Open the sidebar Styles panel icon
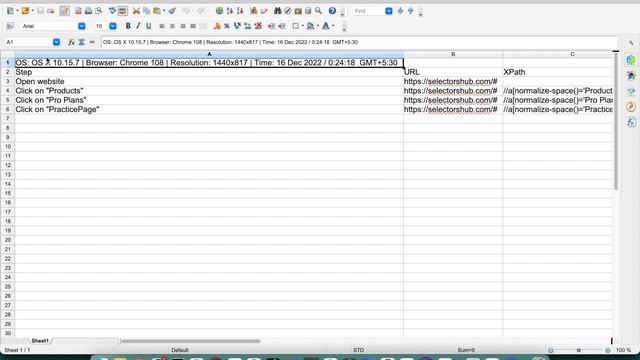The height and width of the screenshot is (360, 640). [x=631, y=76]
